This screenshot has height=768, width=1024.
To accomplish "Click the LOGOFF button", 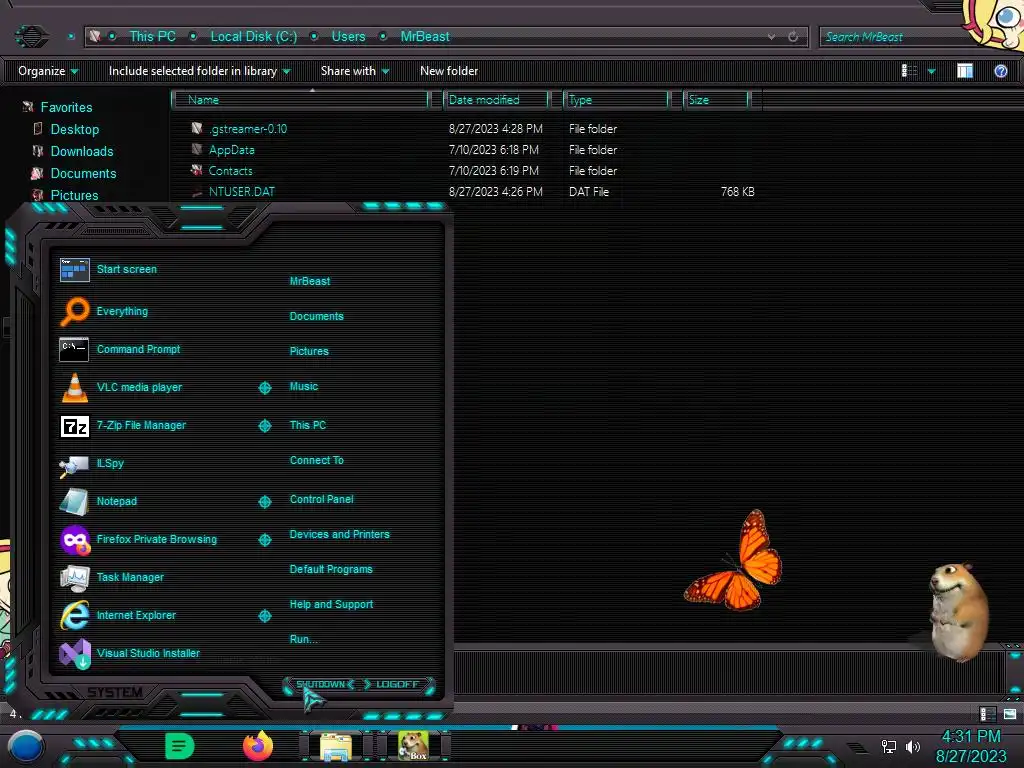I will click(397, 684).
